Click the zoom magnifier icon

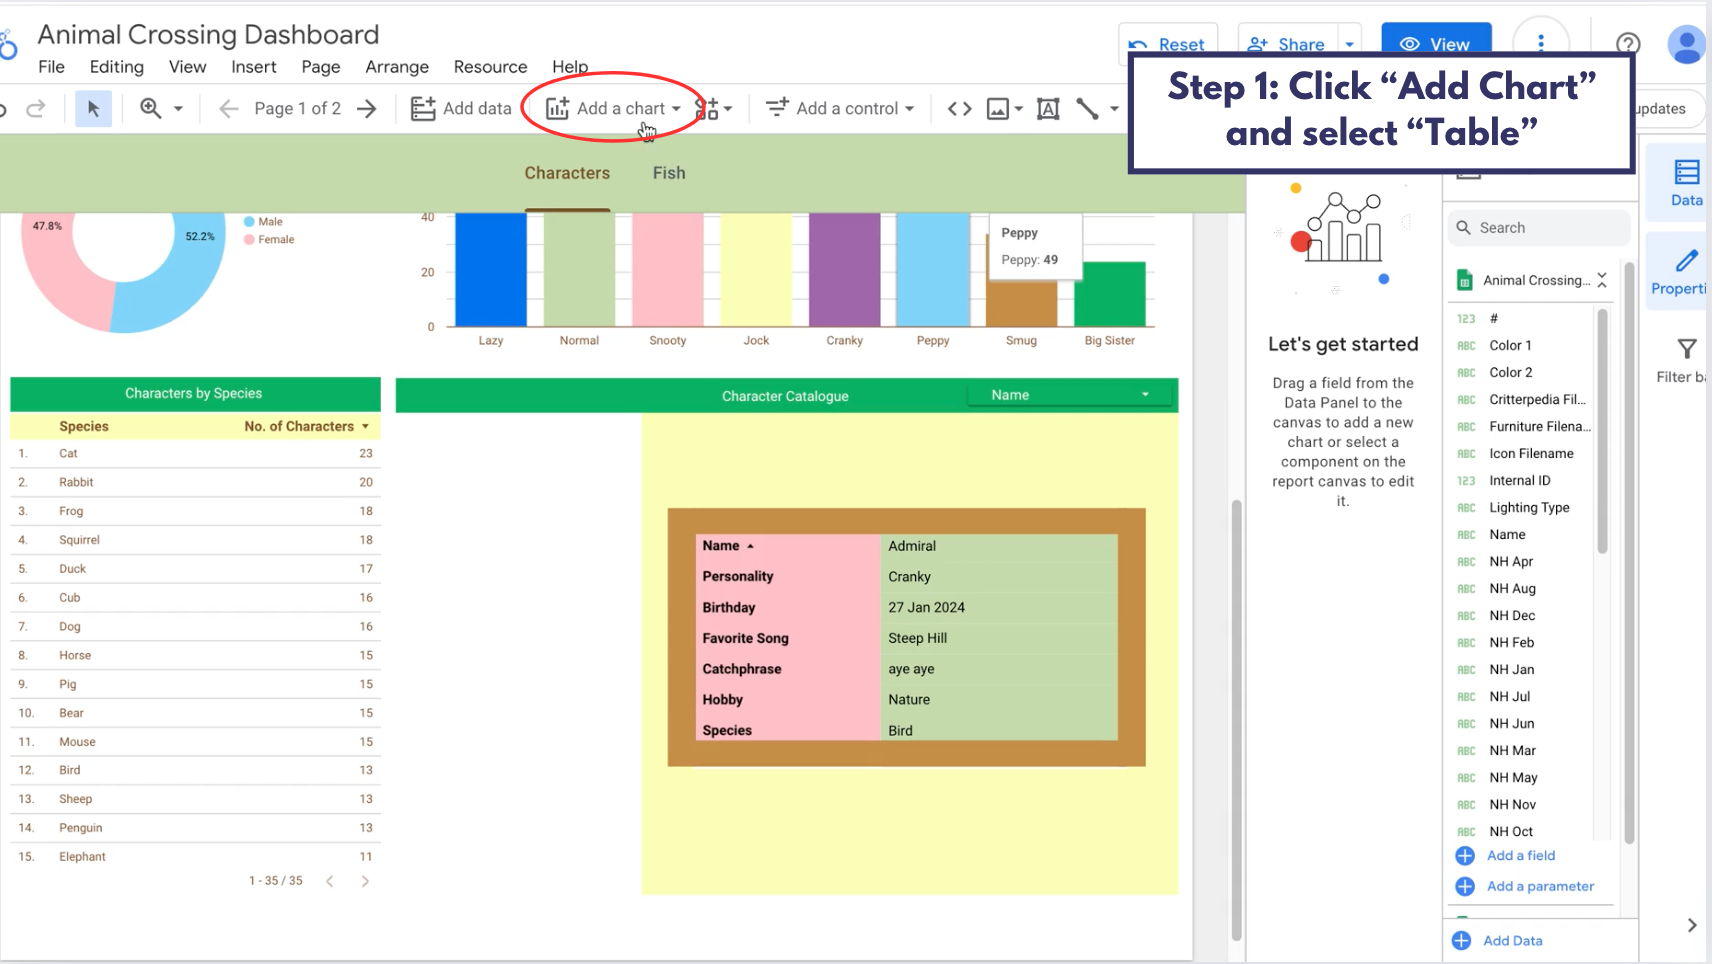[151, 108]
